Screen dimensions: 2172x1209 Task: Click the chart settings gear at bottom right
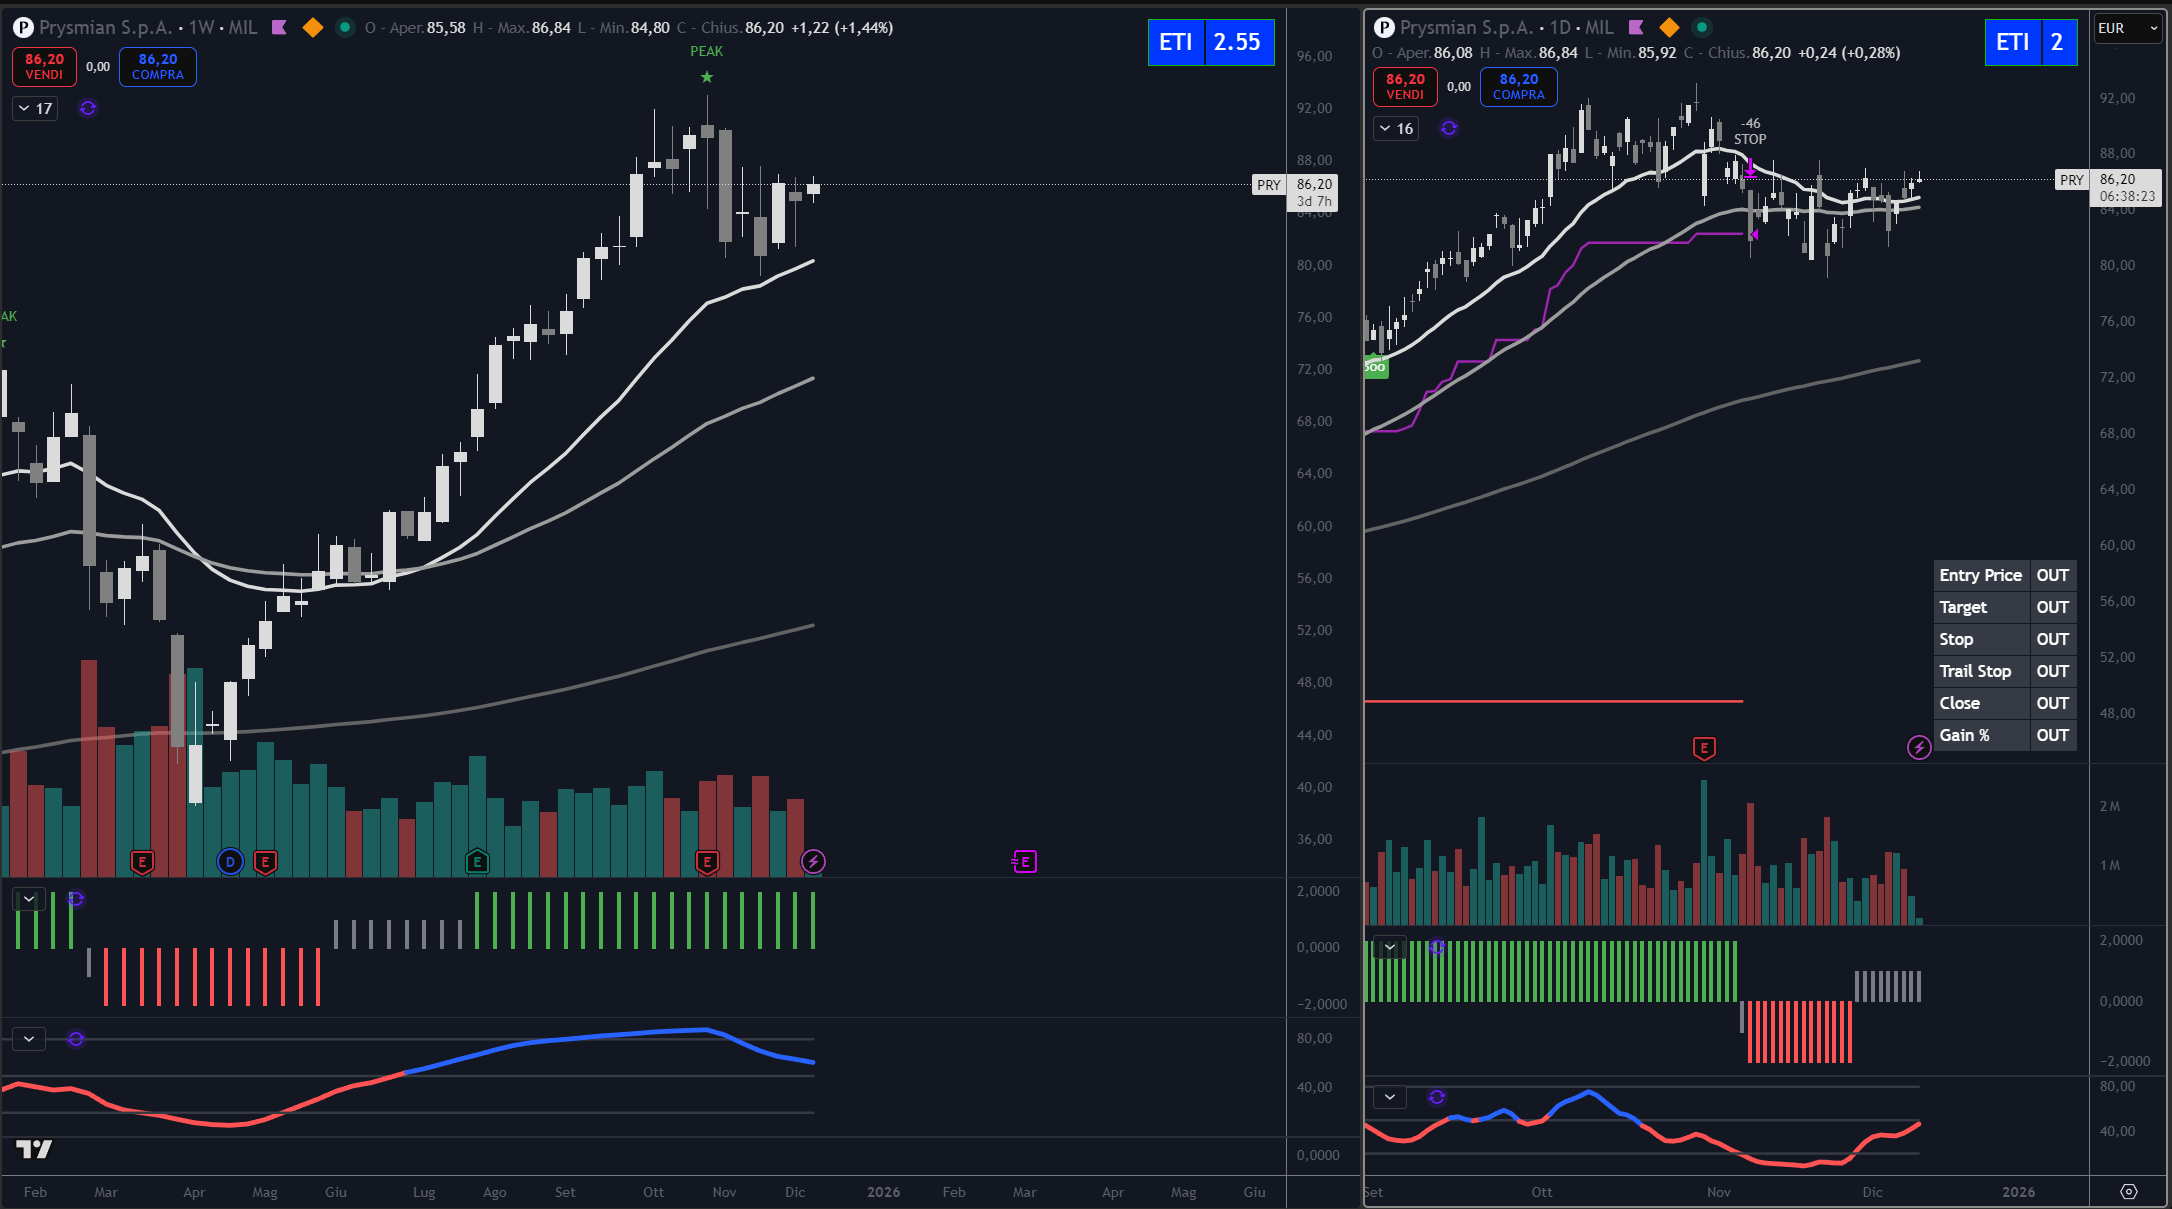[2129, 1191]
